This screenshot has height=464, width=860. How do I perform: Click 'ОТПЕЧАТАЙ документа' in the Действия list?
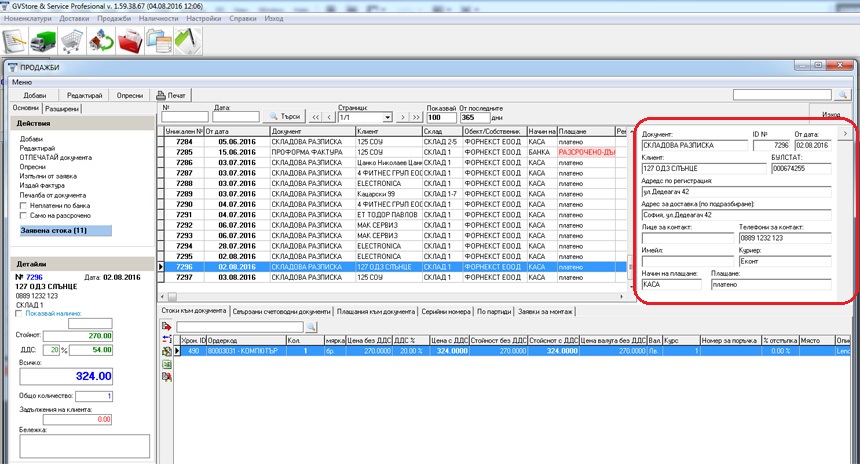click(56, 157)
